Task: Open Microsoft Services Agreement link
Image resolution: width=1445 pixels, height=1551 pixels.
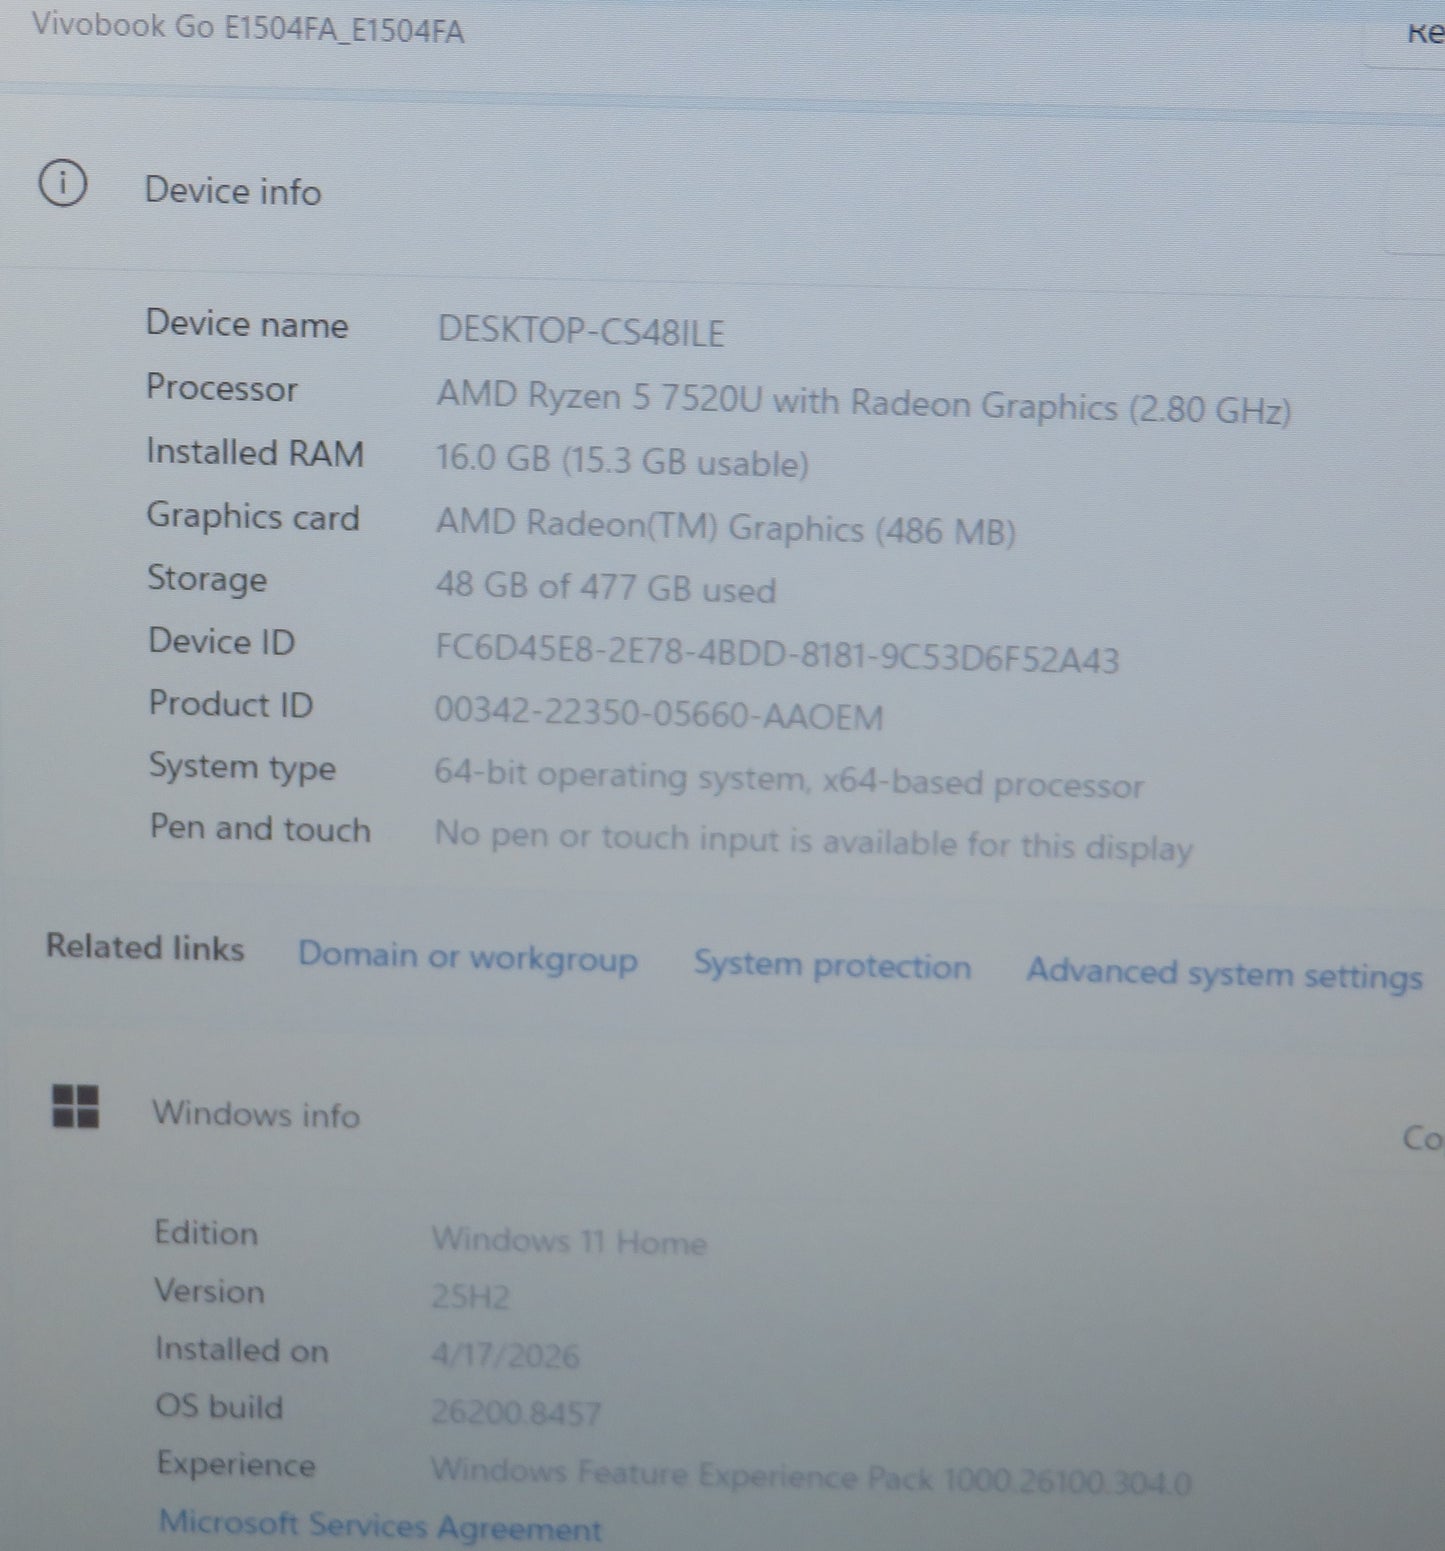Action: click(x=381, y=1526)
